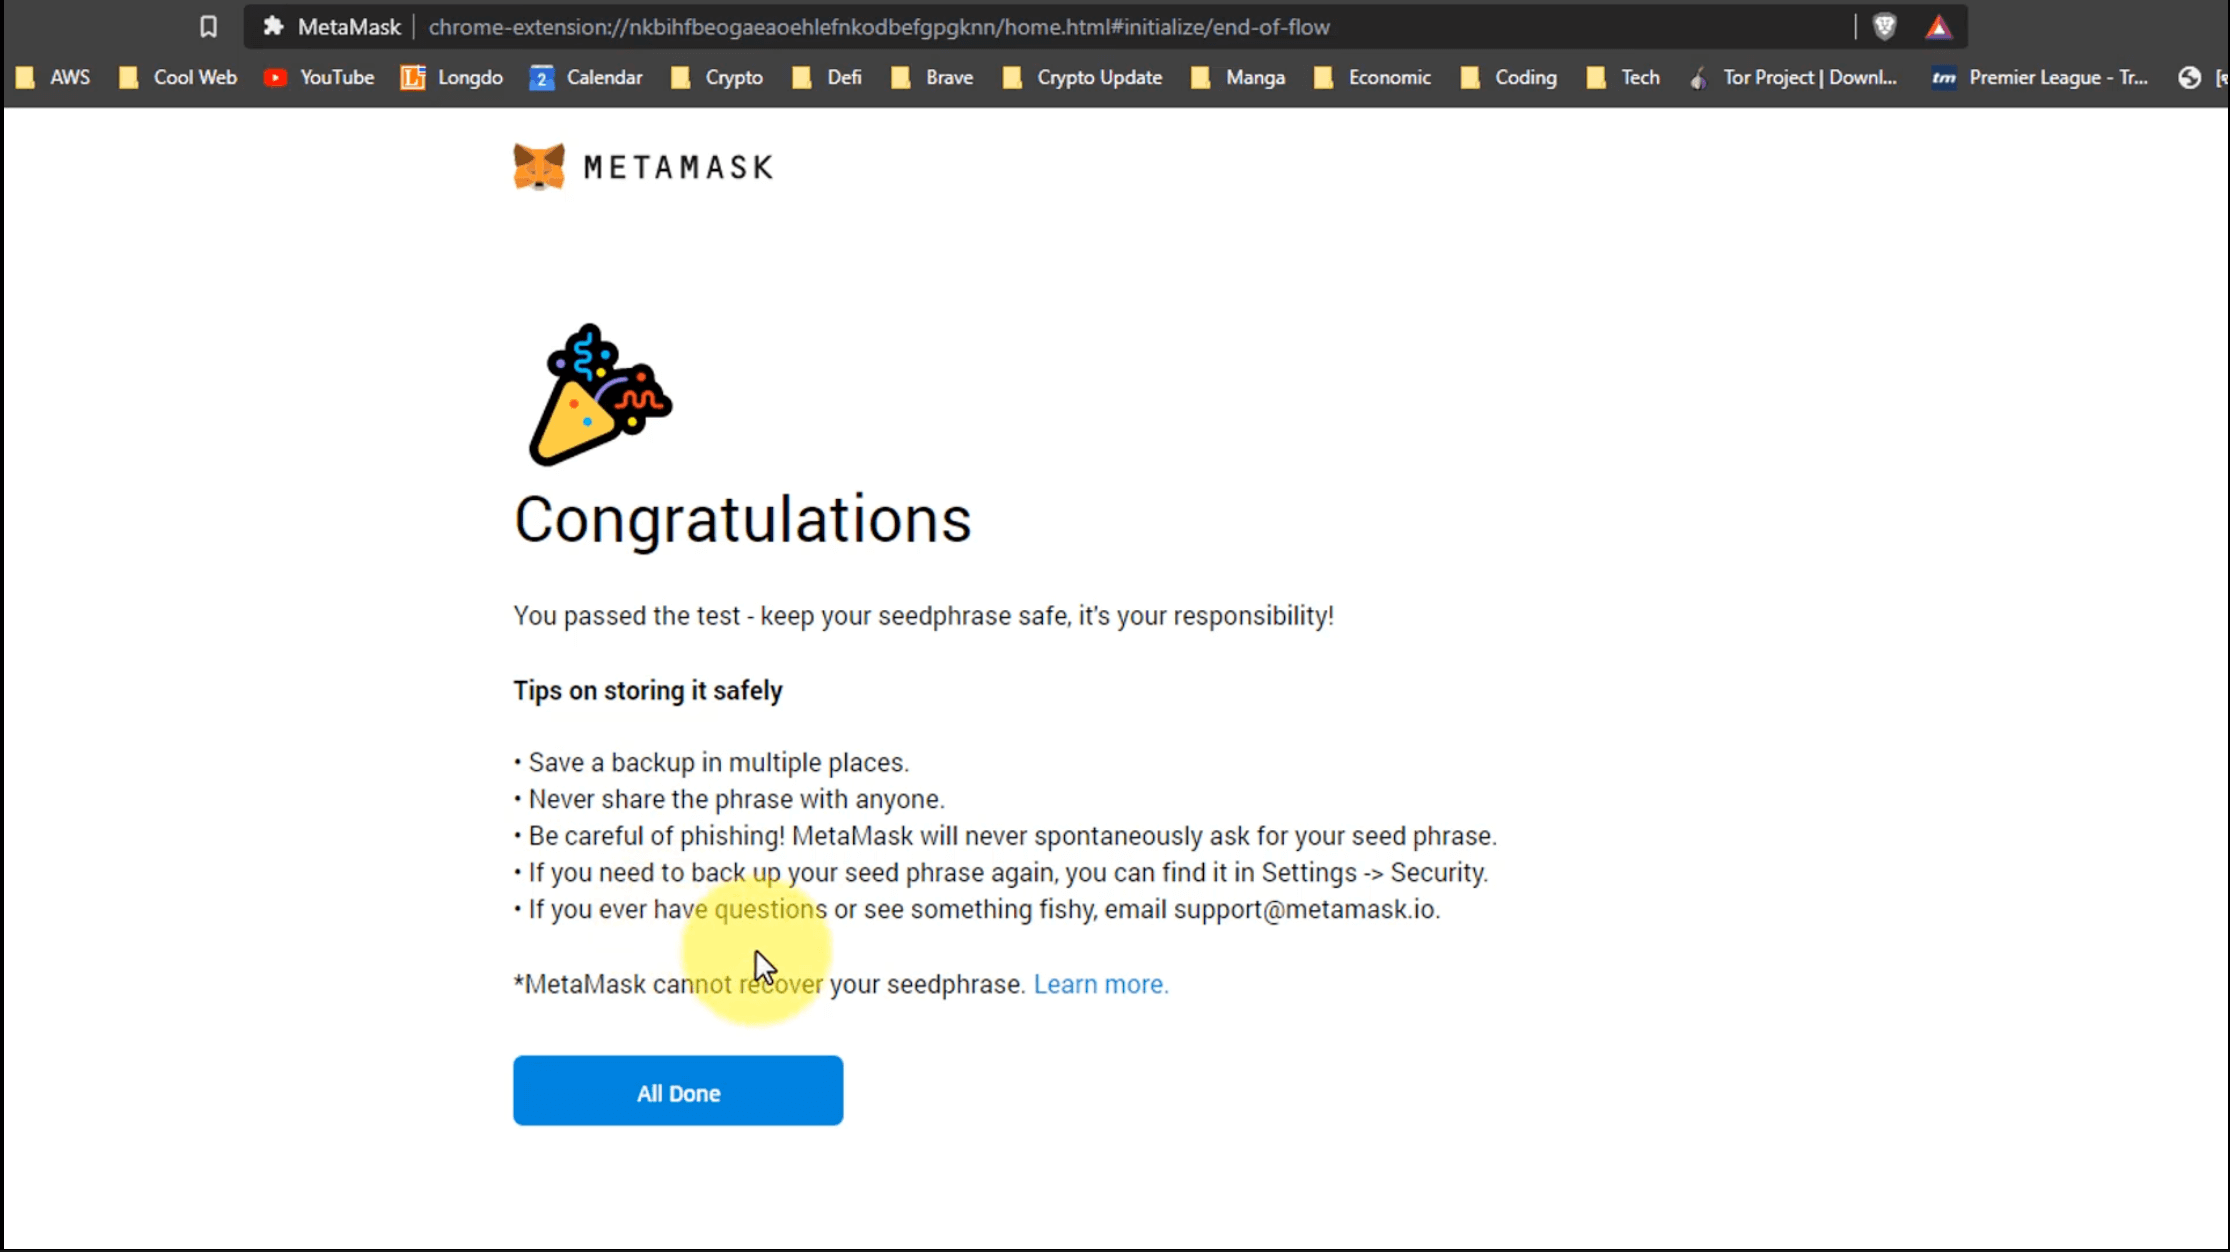Click the Brave Rewards triangle icon
2230x1252 pixels.
(x=1938, y=27)
